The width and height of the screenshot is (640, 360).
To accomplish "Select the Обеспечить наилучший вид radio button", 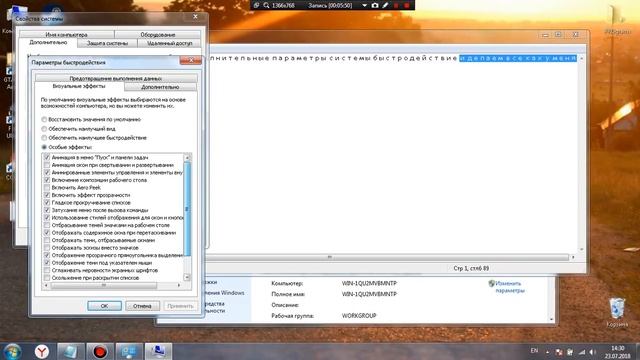I will pyautogui.click(x=44, y=129).
